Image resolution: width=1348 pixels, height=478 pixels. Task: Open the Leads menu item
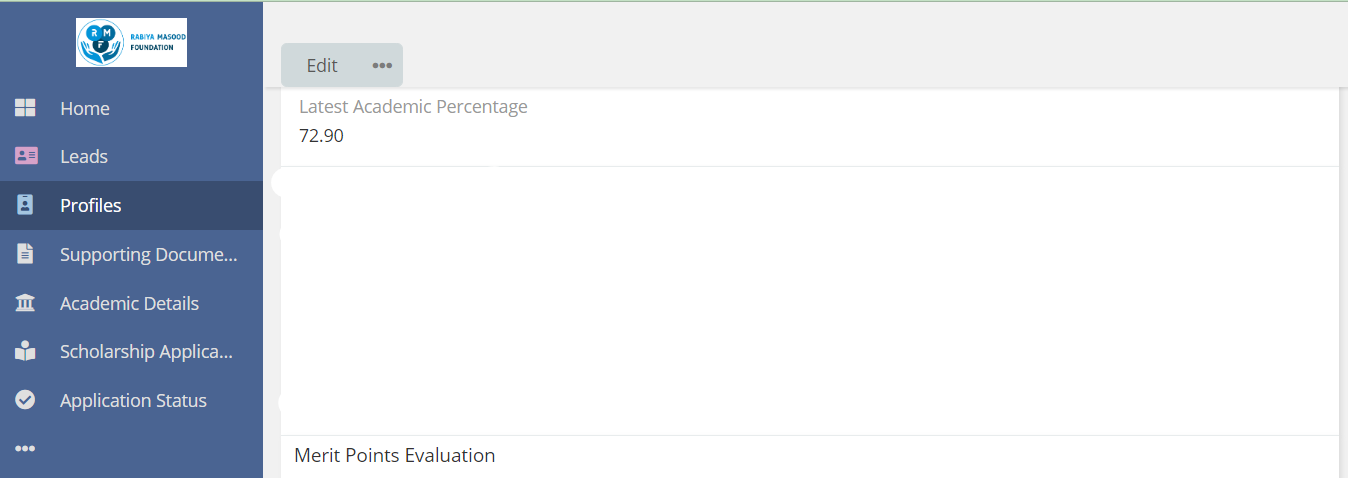[84, 156]
